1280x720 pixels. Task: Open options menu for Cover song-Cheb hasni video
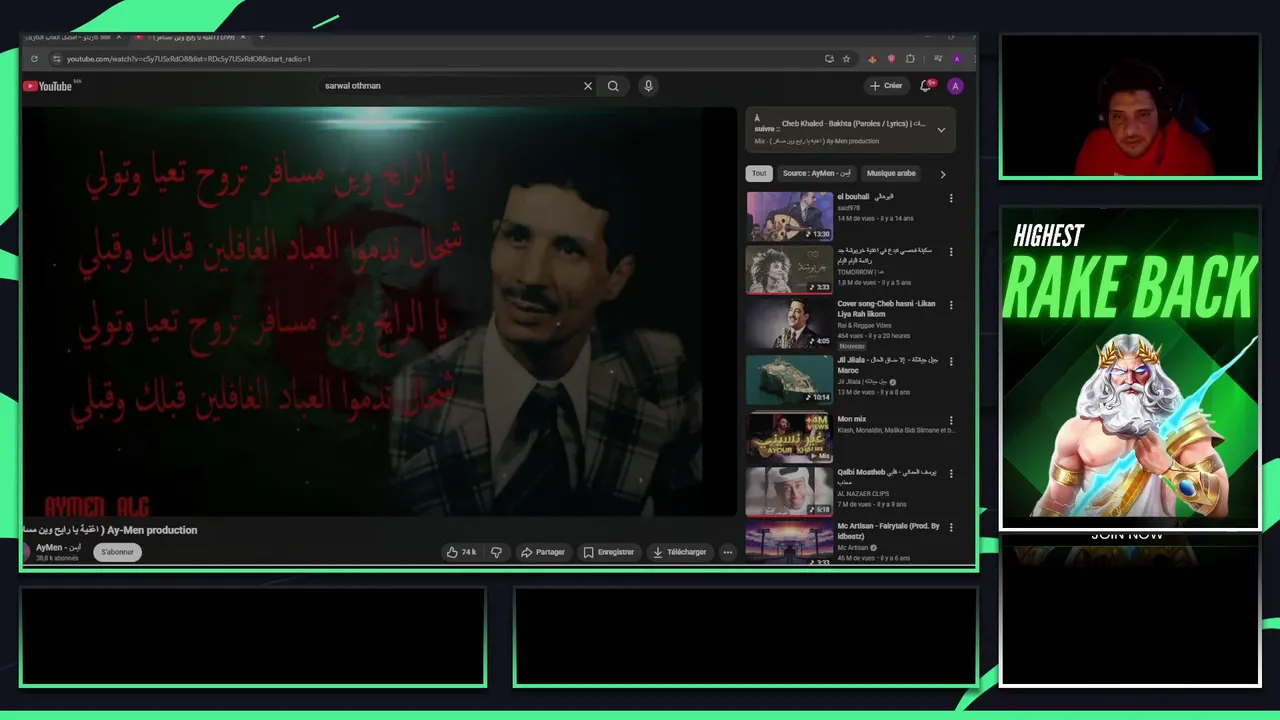coord(951,305)
